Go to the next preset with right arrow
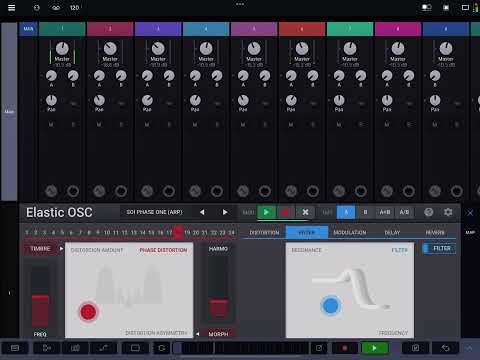The image size is (480, 360). click(x=225, y=212)
